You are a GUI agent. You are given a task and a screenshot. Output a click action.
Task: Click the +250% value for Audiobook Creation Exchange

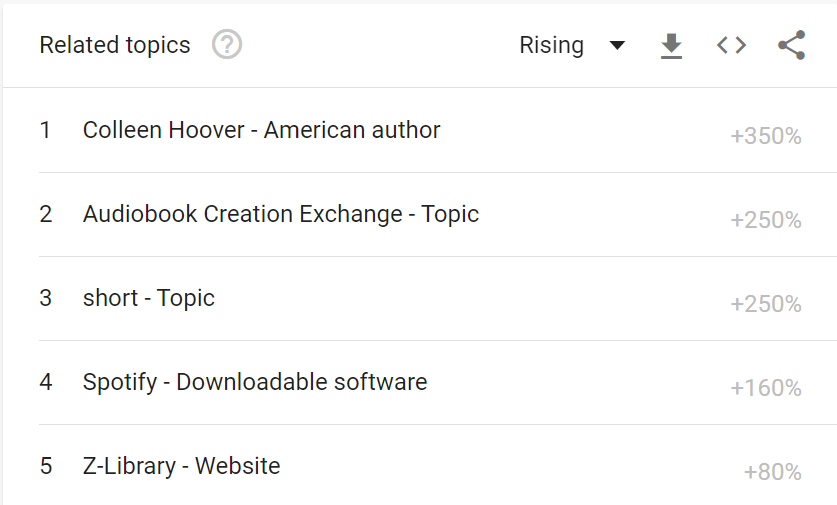pyautogui.click(x=765, y=220)
